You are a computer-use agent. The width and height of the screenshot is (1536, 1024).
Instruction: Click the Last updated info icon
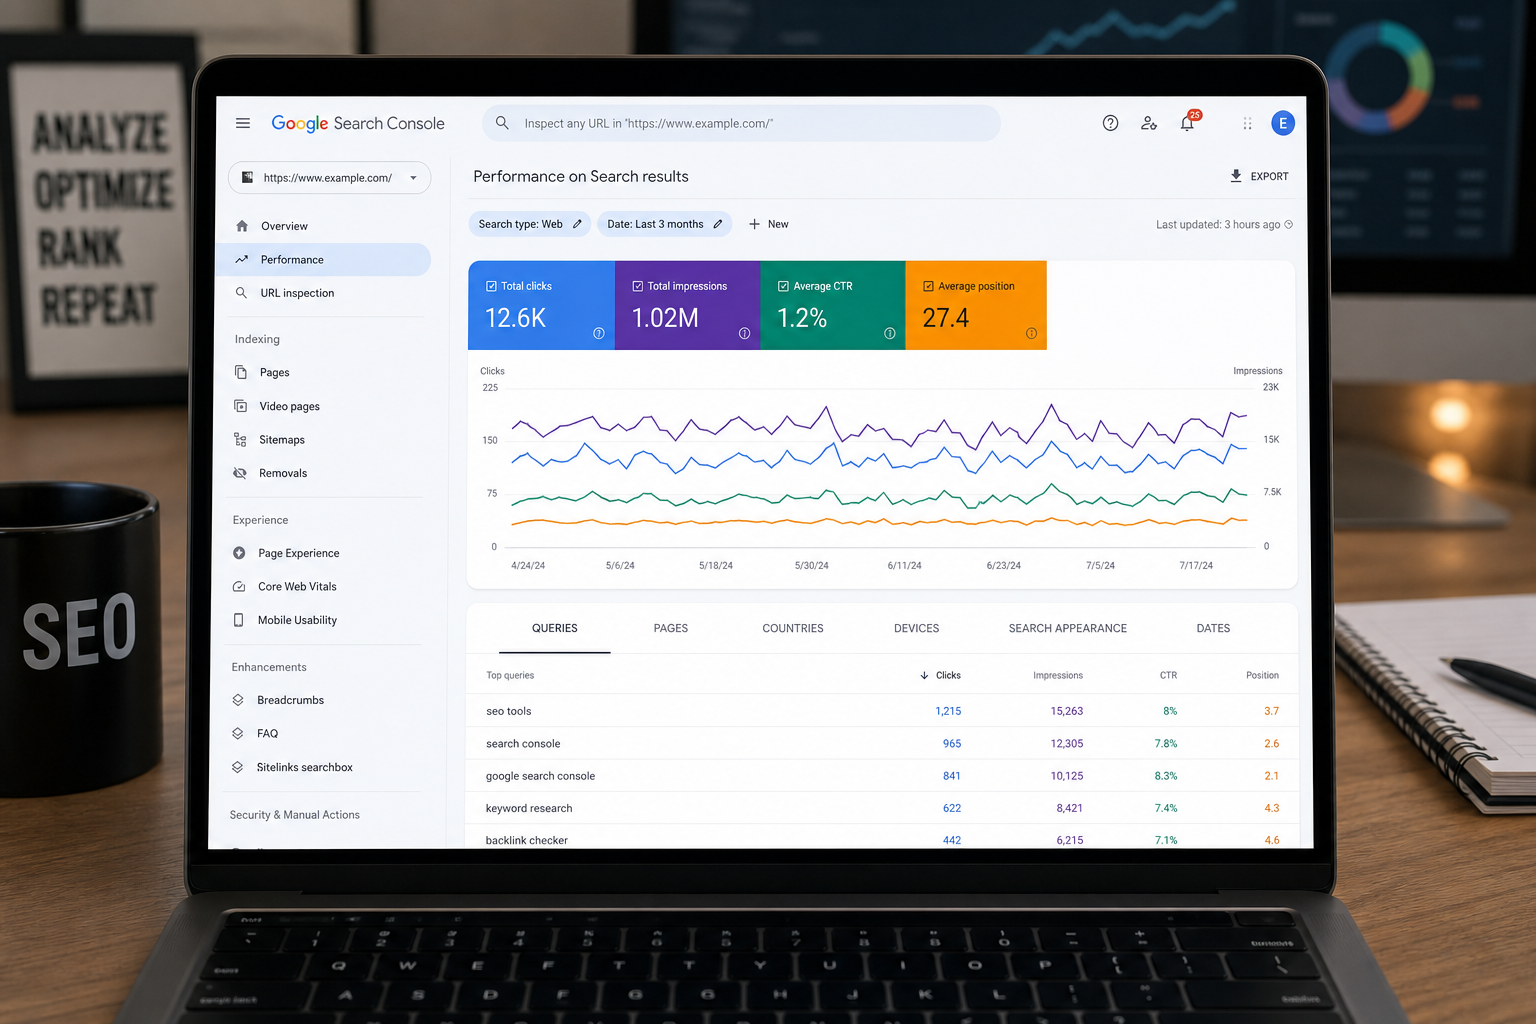tap(1289, 224)
